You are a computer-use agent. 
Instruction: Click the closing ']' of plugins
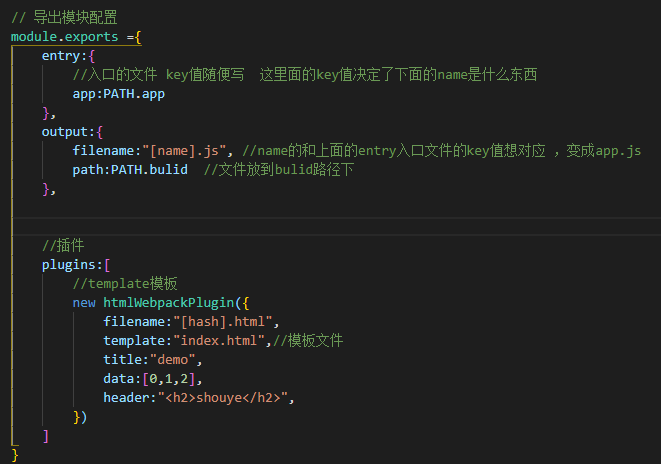pyautogui.click(x=46, y=436)
